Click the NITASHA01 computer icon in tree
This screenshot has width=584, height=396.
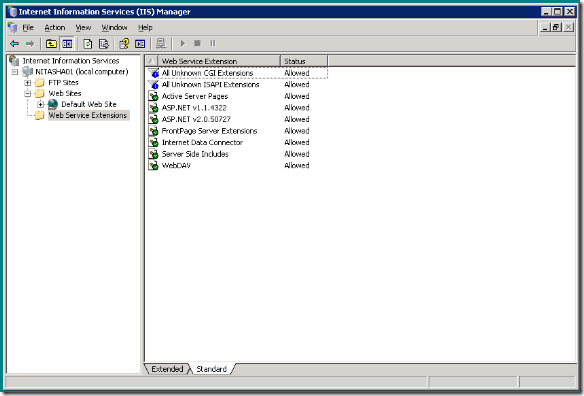[28, 72]
